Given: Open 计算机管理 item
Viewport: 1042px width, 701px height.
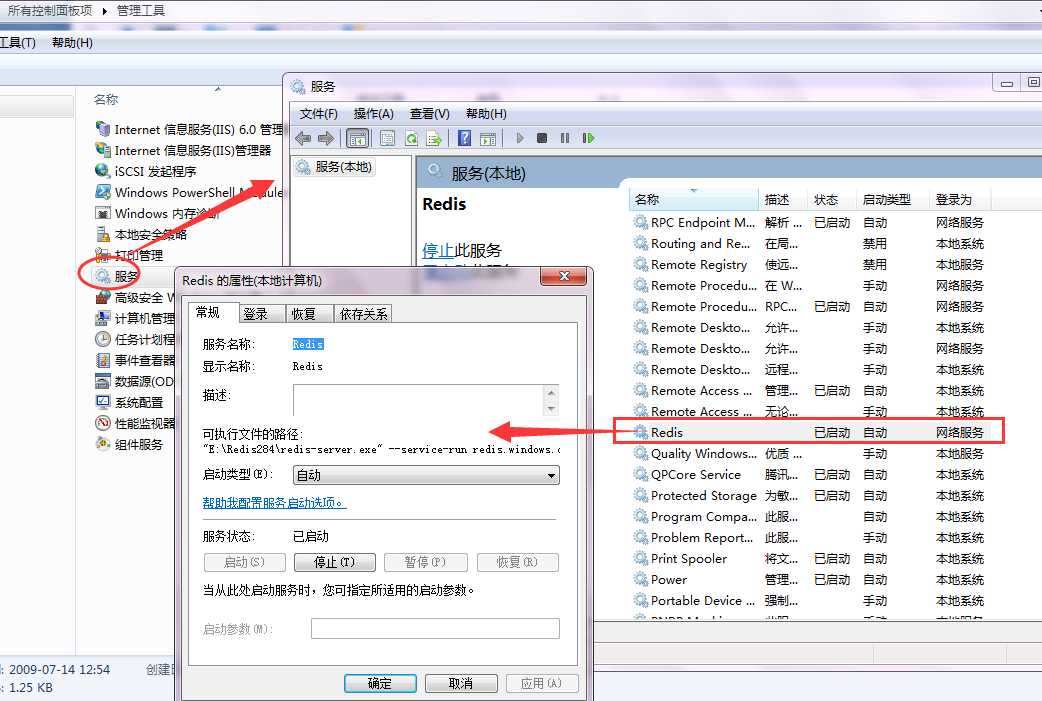Looking at the screenshot, I should tap(135, 318).
